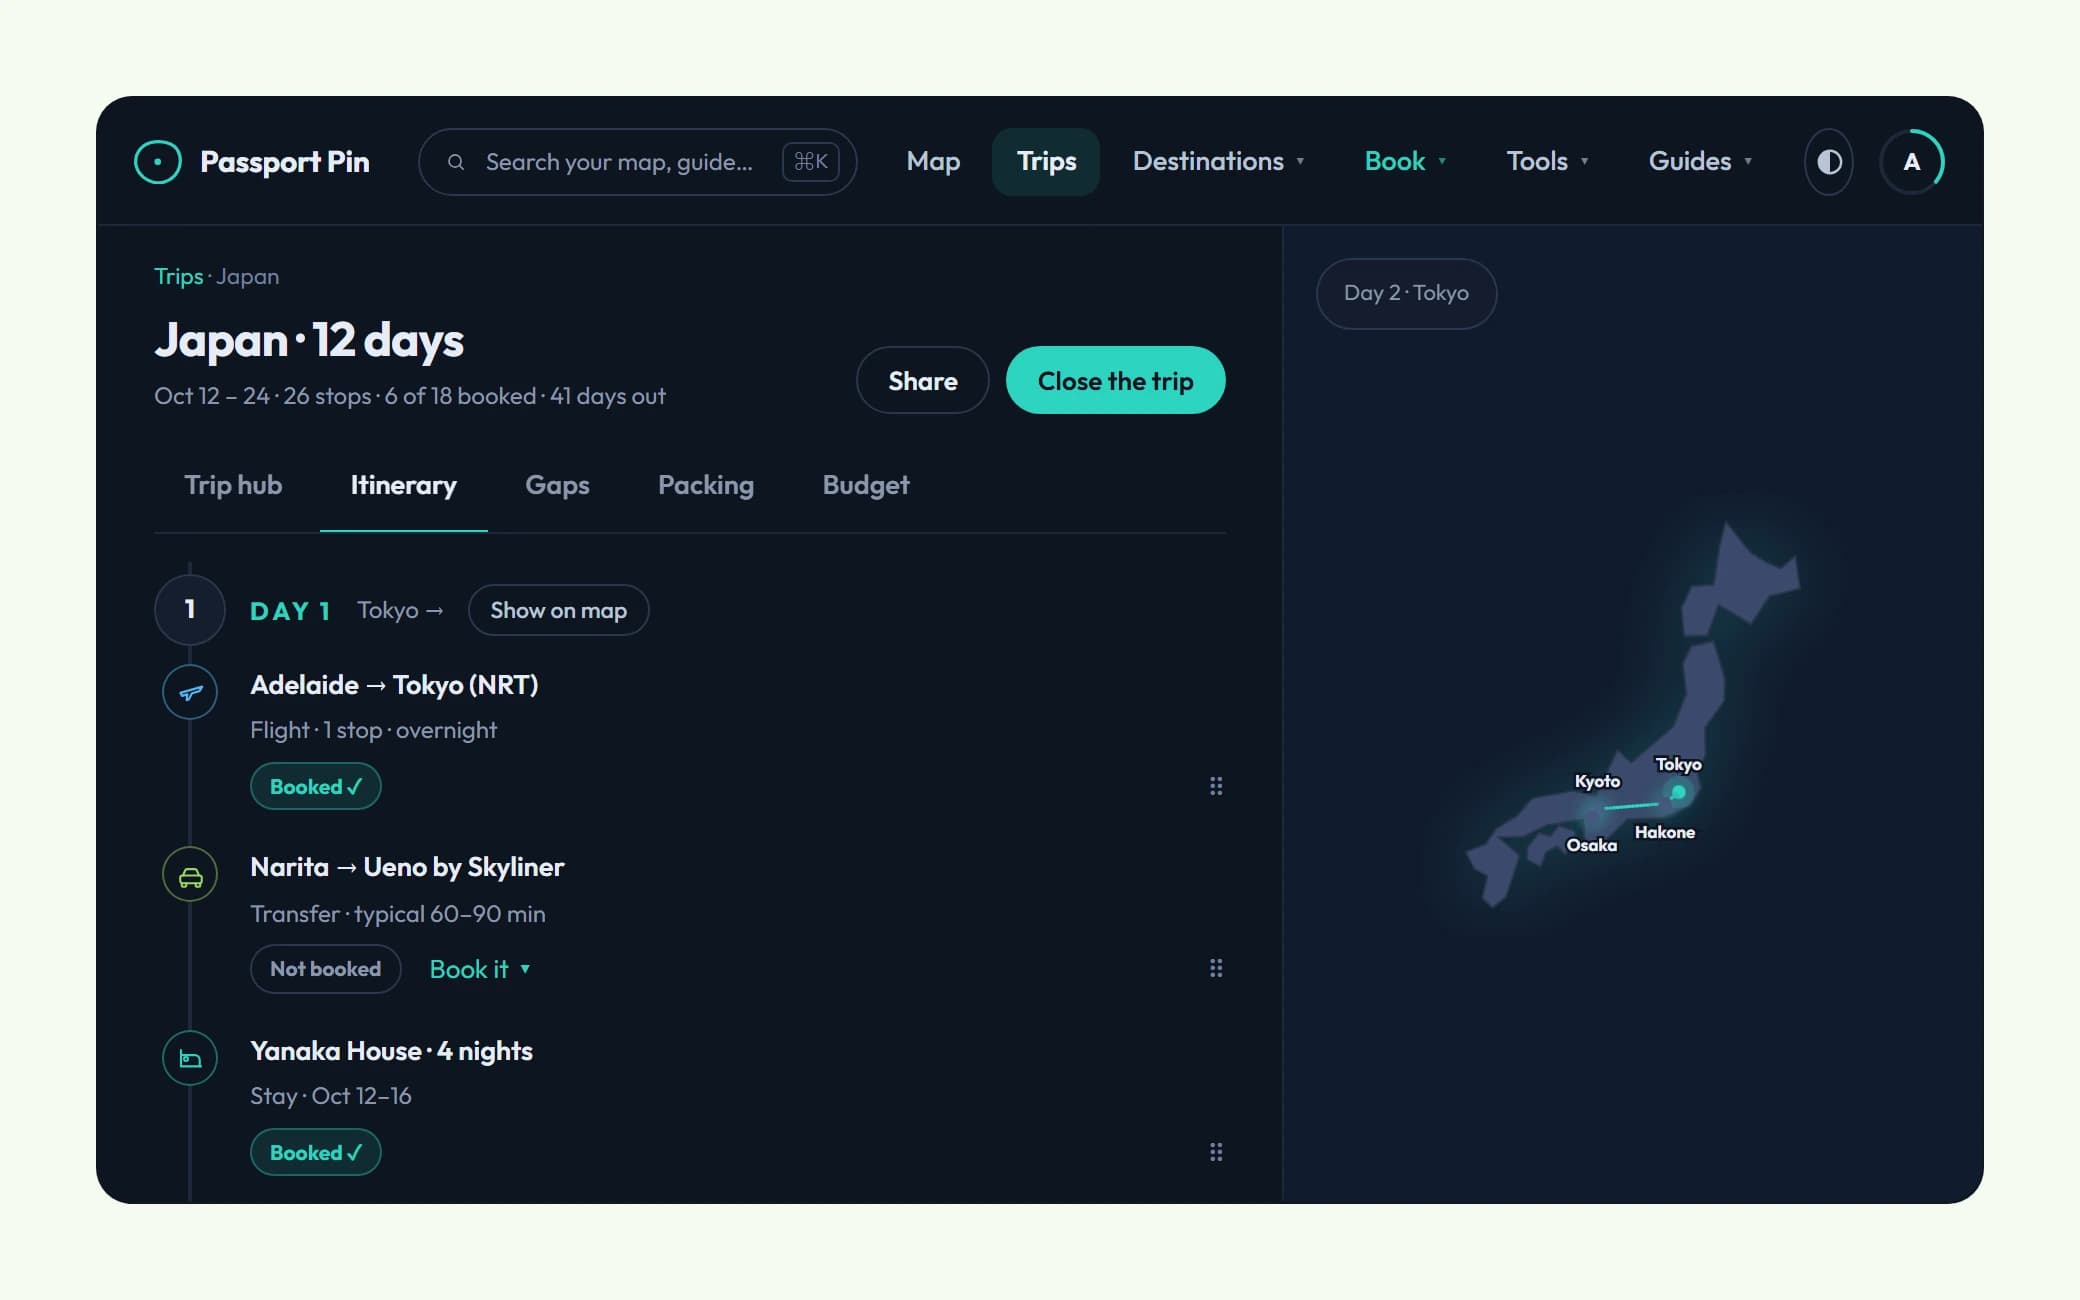Expand the Tools menu
The width and height of the screenshot is (2080, 1300).
pos(1547,161)
